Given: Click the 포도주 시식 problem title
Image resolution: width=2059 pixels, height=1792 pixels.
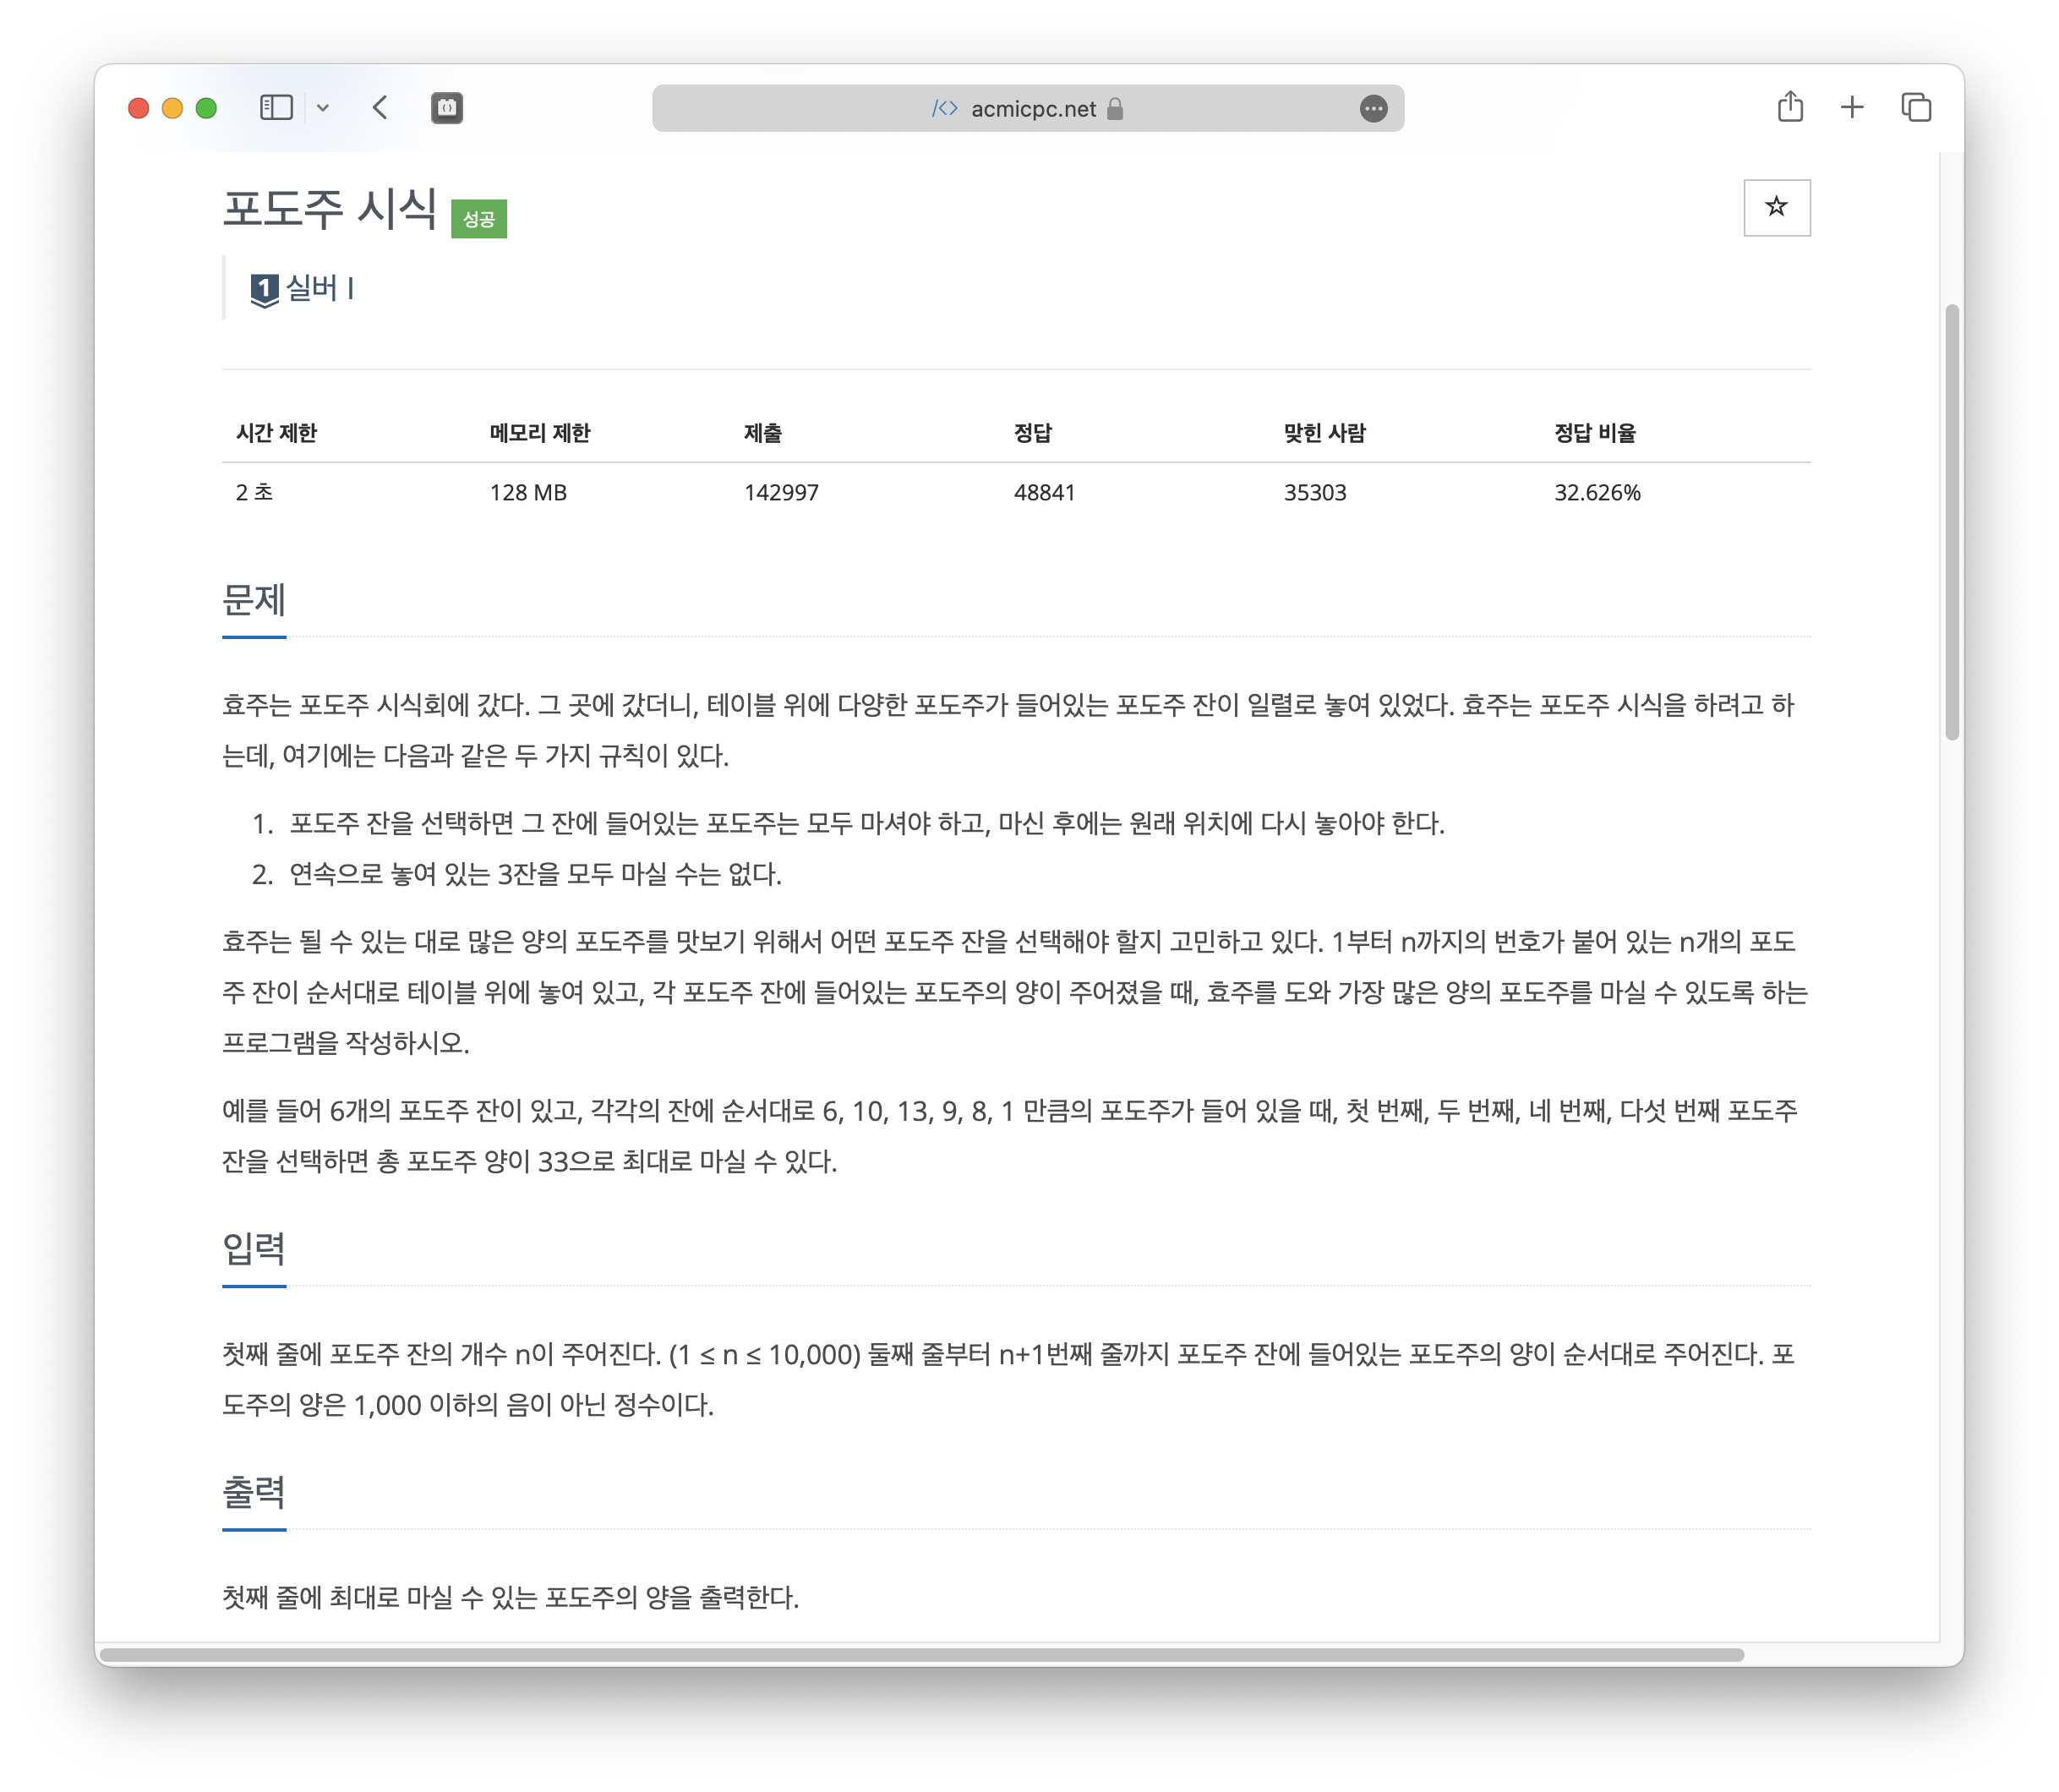Looking at the screenshot, I should [x=330, y=209].
